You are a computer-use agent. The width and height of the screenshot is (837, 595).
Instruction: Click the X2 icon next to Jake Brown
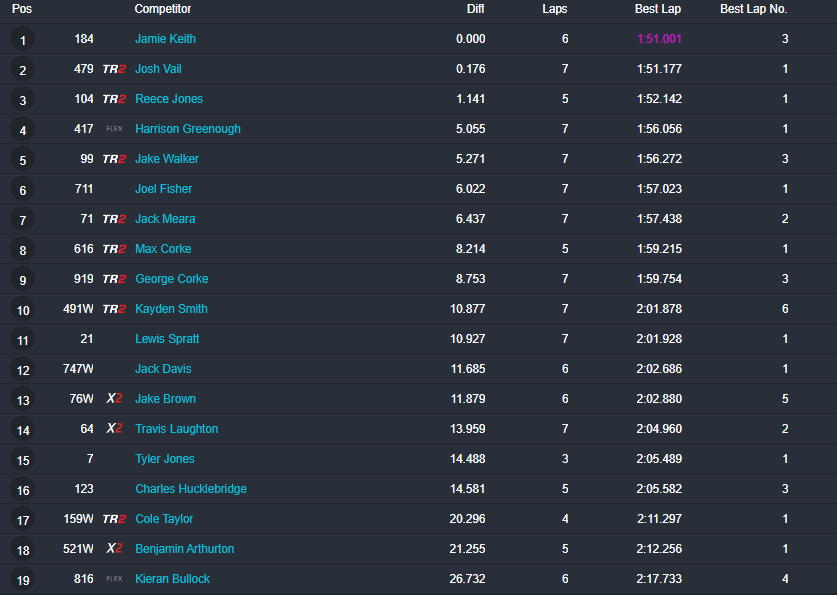click(114, 399)
